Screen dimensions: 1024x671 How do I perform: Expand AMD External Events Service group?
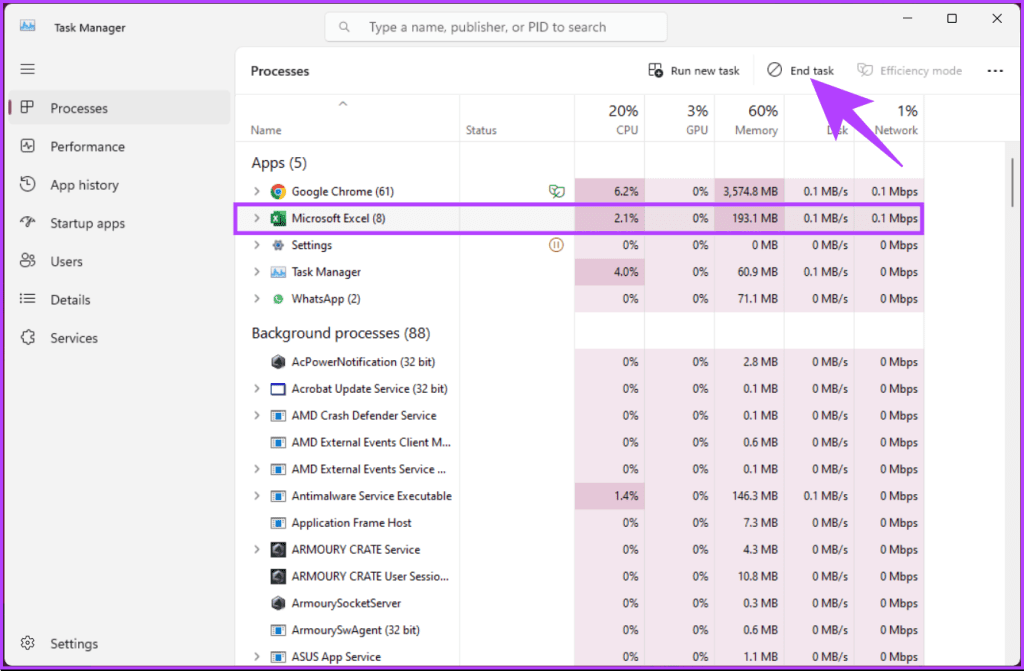coord(257,469)
